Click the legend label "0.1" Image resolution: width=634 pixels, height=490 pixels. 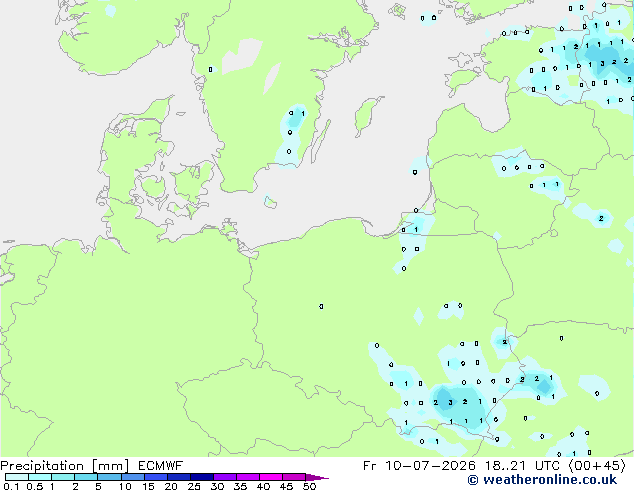(11, 486)
